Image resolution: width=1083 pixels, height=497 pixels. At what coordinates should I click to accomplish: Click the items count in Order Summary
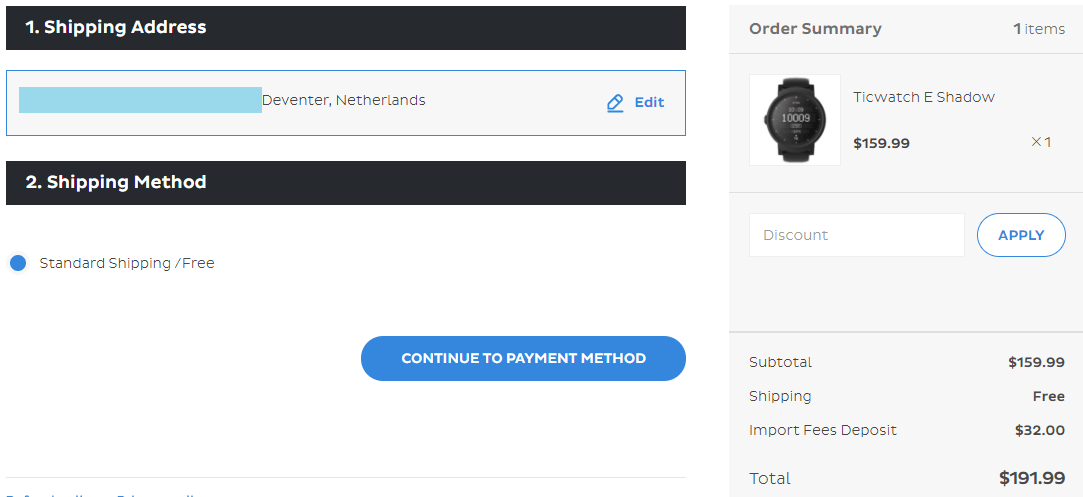(x=1039, y=29)
